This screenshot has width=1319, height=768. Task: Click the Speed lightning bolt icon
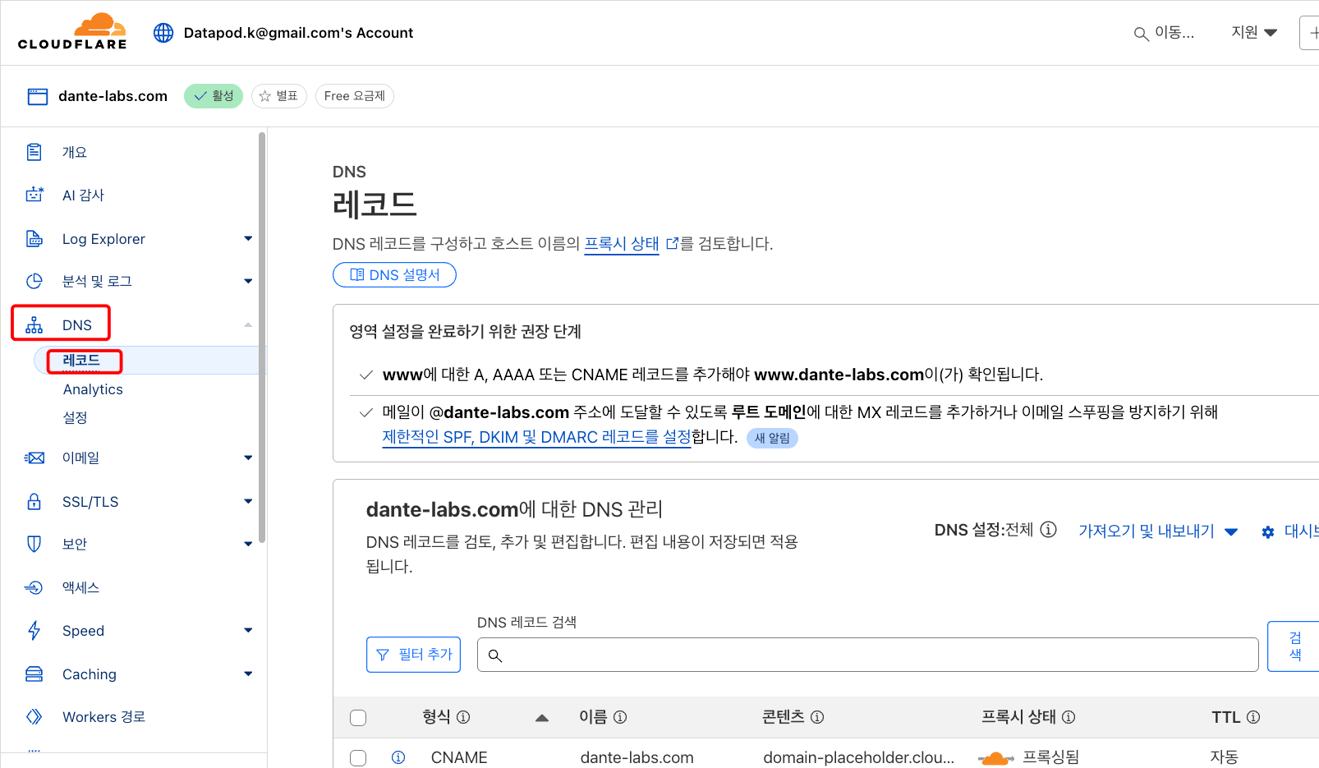tap(34, 630)
